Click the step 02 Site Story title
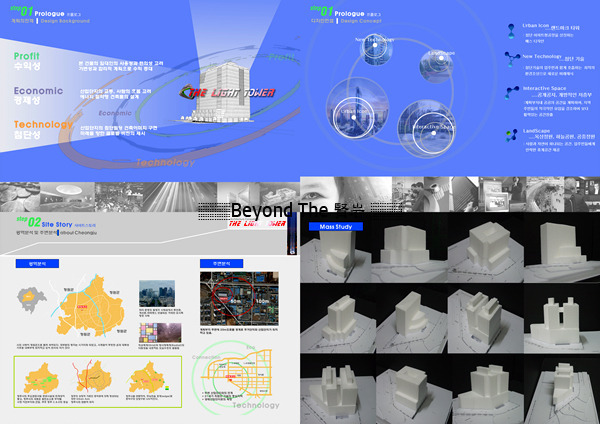Screen dimensions: 600x424 point(57,222)
